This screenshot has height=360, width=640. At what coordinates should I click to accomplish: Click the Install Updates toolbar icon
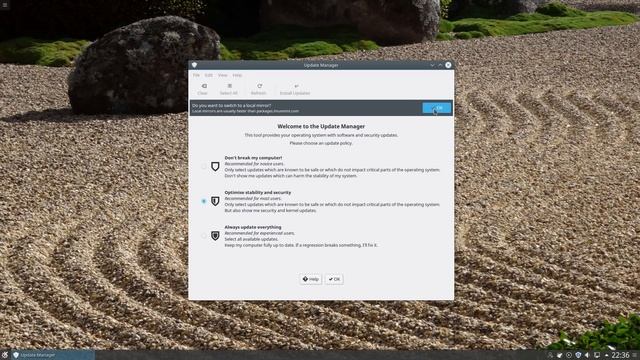click(x=296, y=86)
